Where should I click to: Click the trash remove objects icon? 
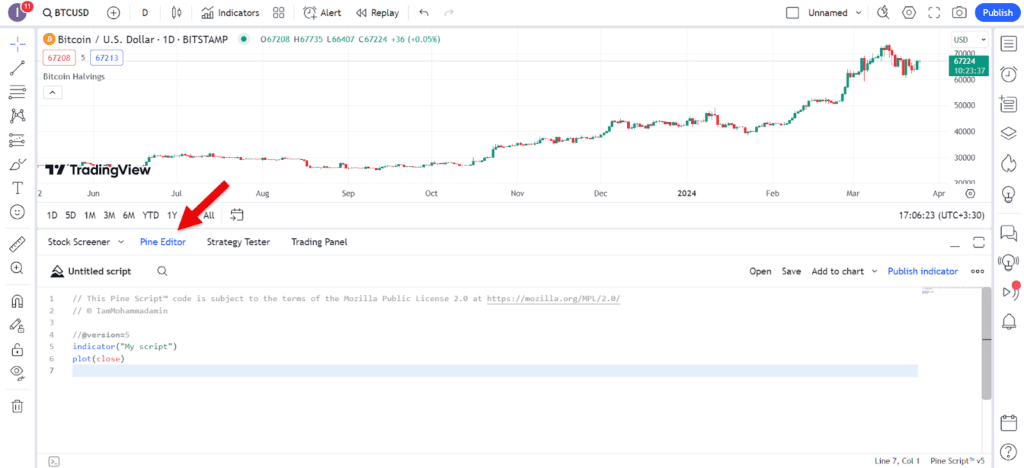point(17,406)
